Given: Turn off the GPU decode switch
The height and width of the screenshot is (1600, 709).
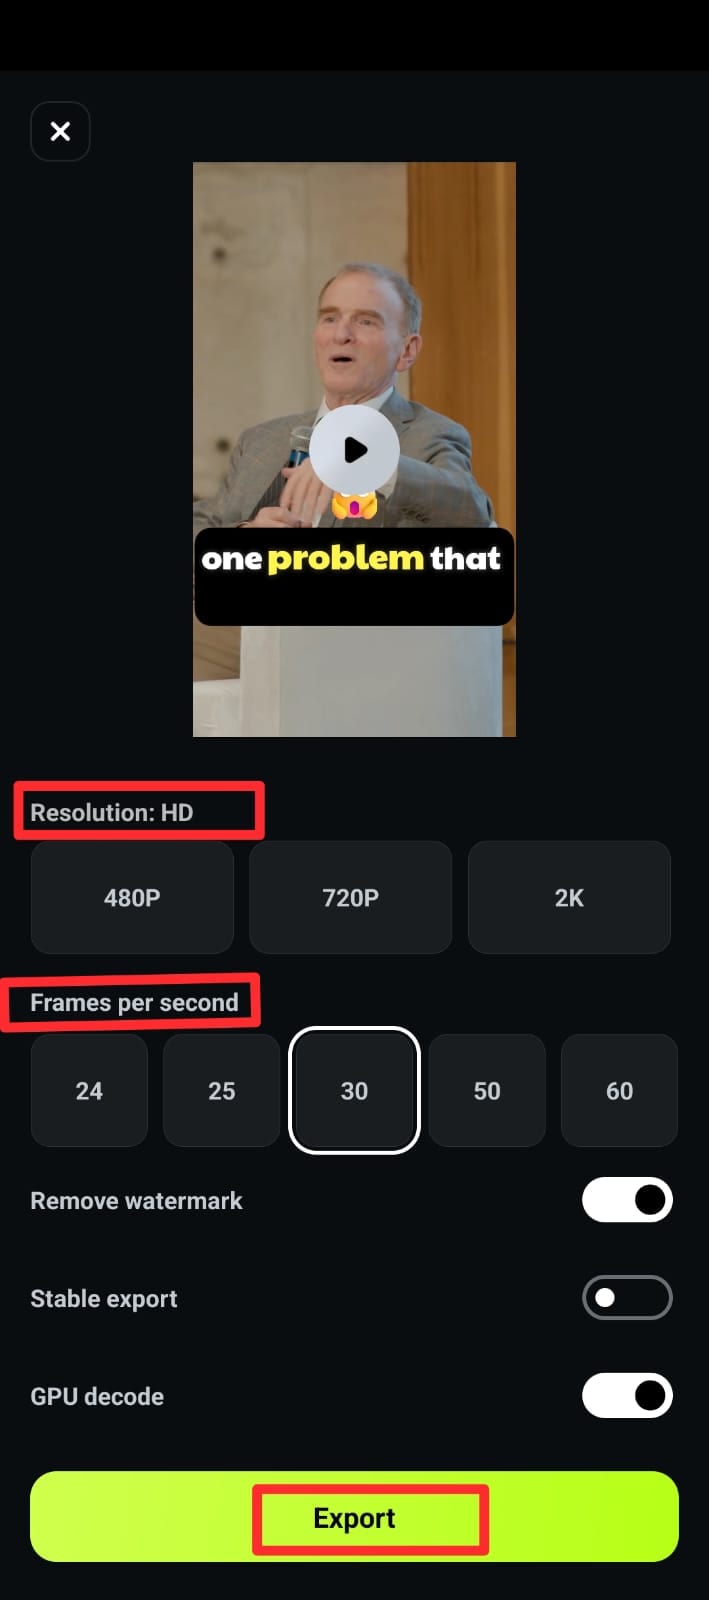Looking at the screenshot, I should point(627,1395).
